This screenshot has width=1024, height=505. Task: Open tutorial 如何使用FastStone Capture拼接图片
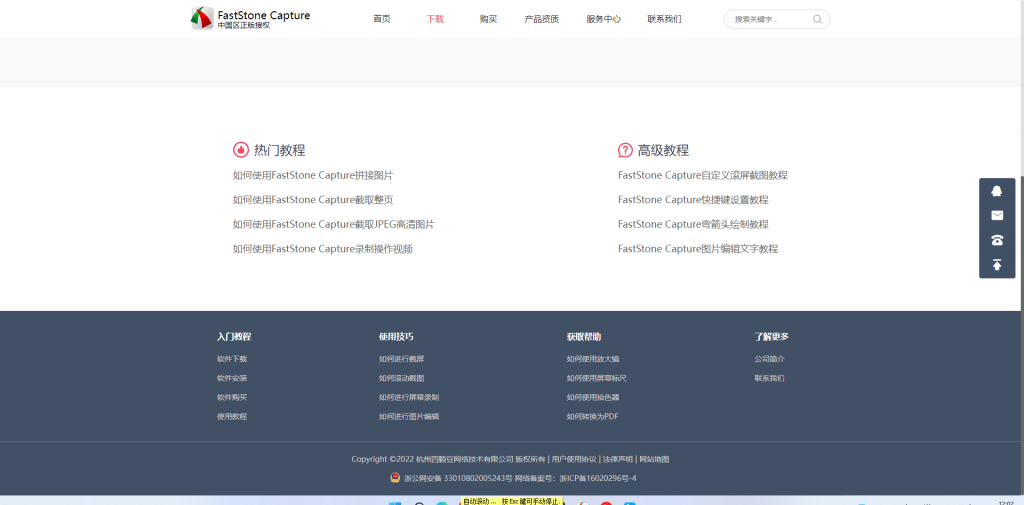(x=313, y=175)
